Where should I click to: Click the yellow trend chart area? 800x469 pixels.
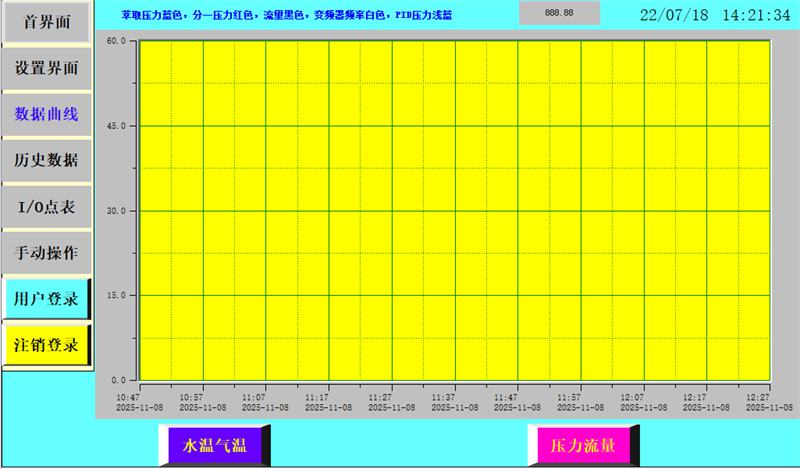[x=455, y=210]
